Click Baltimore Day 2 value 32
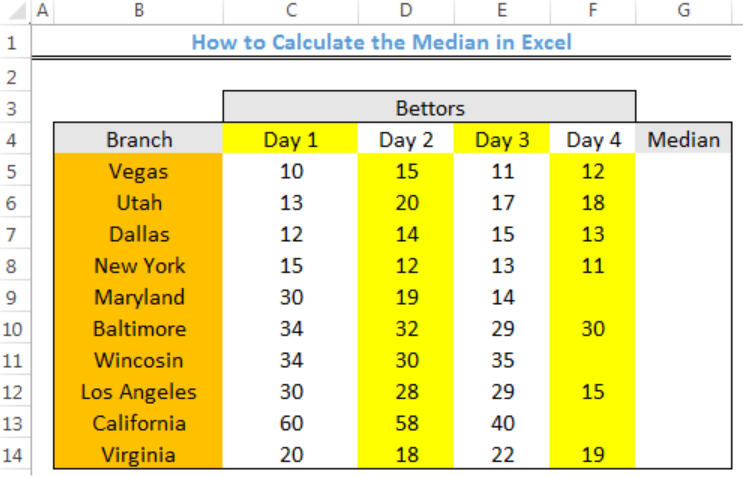 click(x=406, y=328)
